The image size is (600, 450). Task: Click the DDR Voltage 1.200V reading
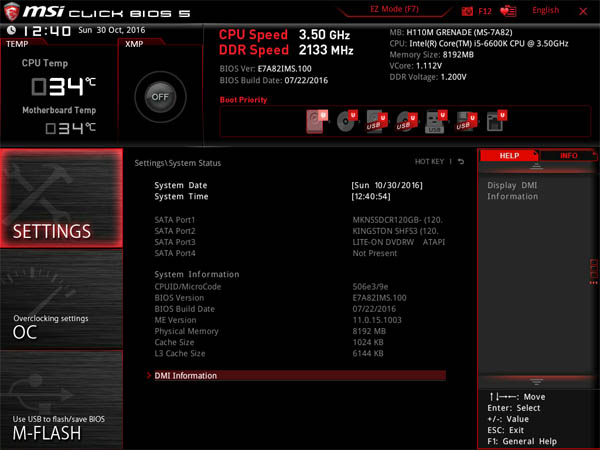tap(428, 77)
